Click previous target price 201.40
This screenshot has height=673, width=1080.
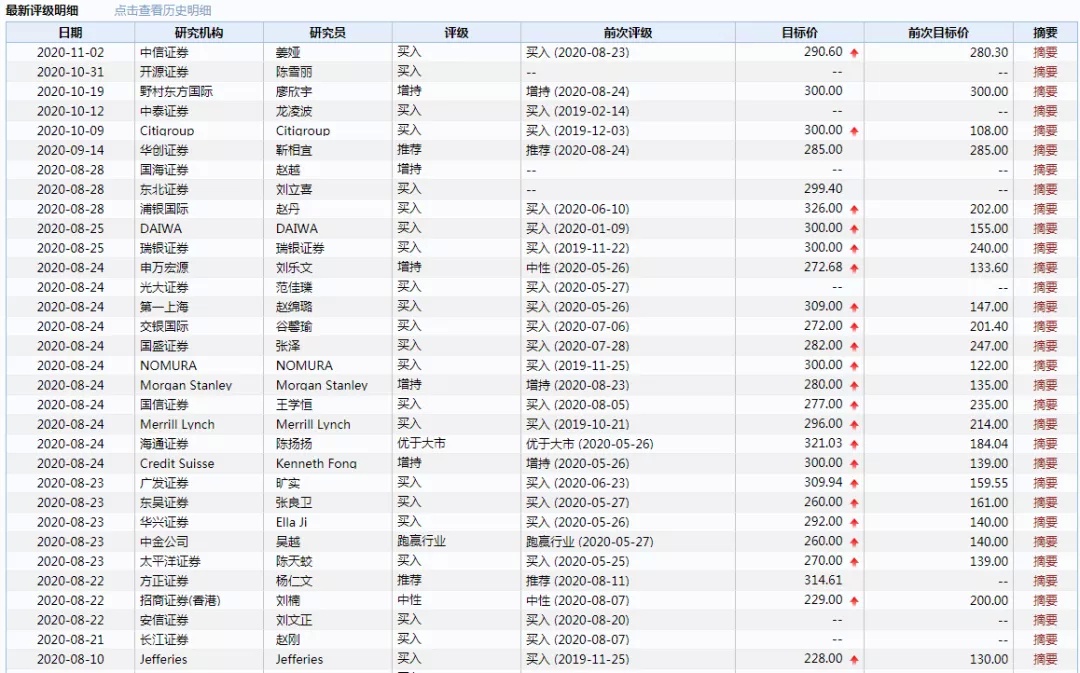[x=988, y=327]
